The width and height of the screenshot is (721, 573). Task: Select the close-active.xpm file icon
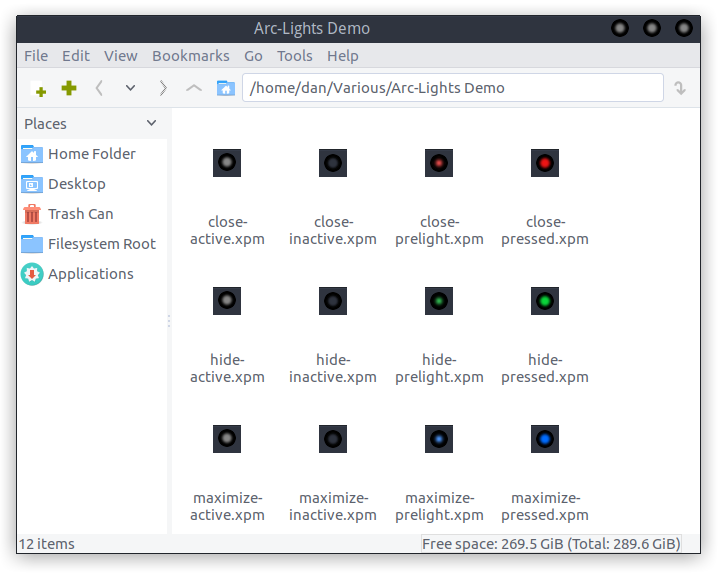(227, 163)
